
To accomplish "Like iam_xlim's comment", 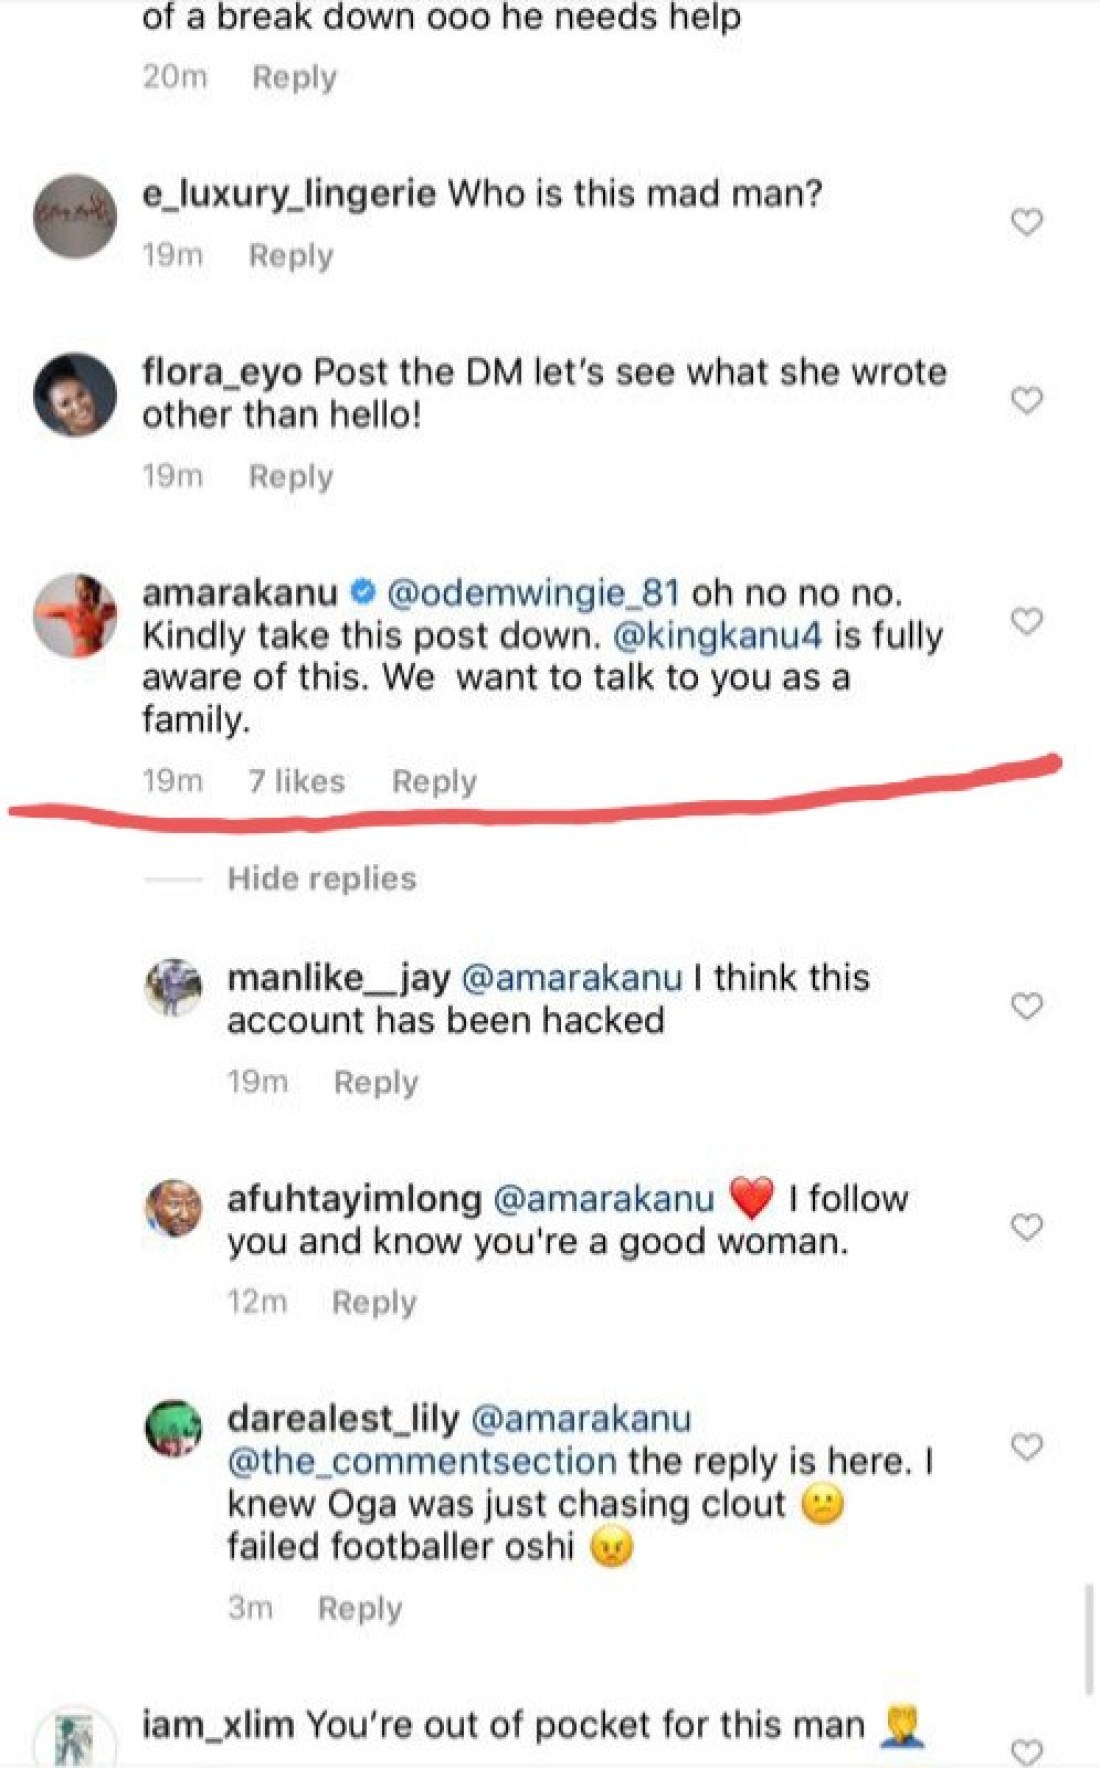I will point(1027,1750).
